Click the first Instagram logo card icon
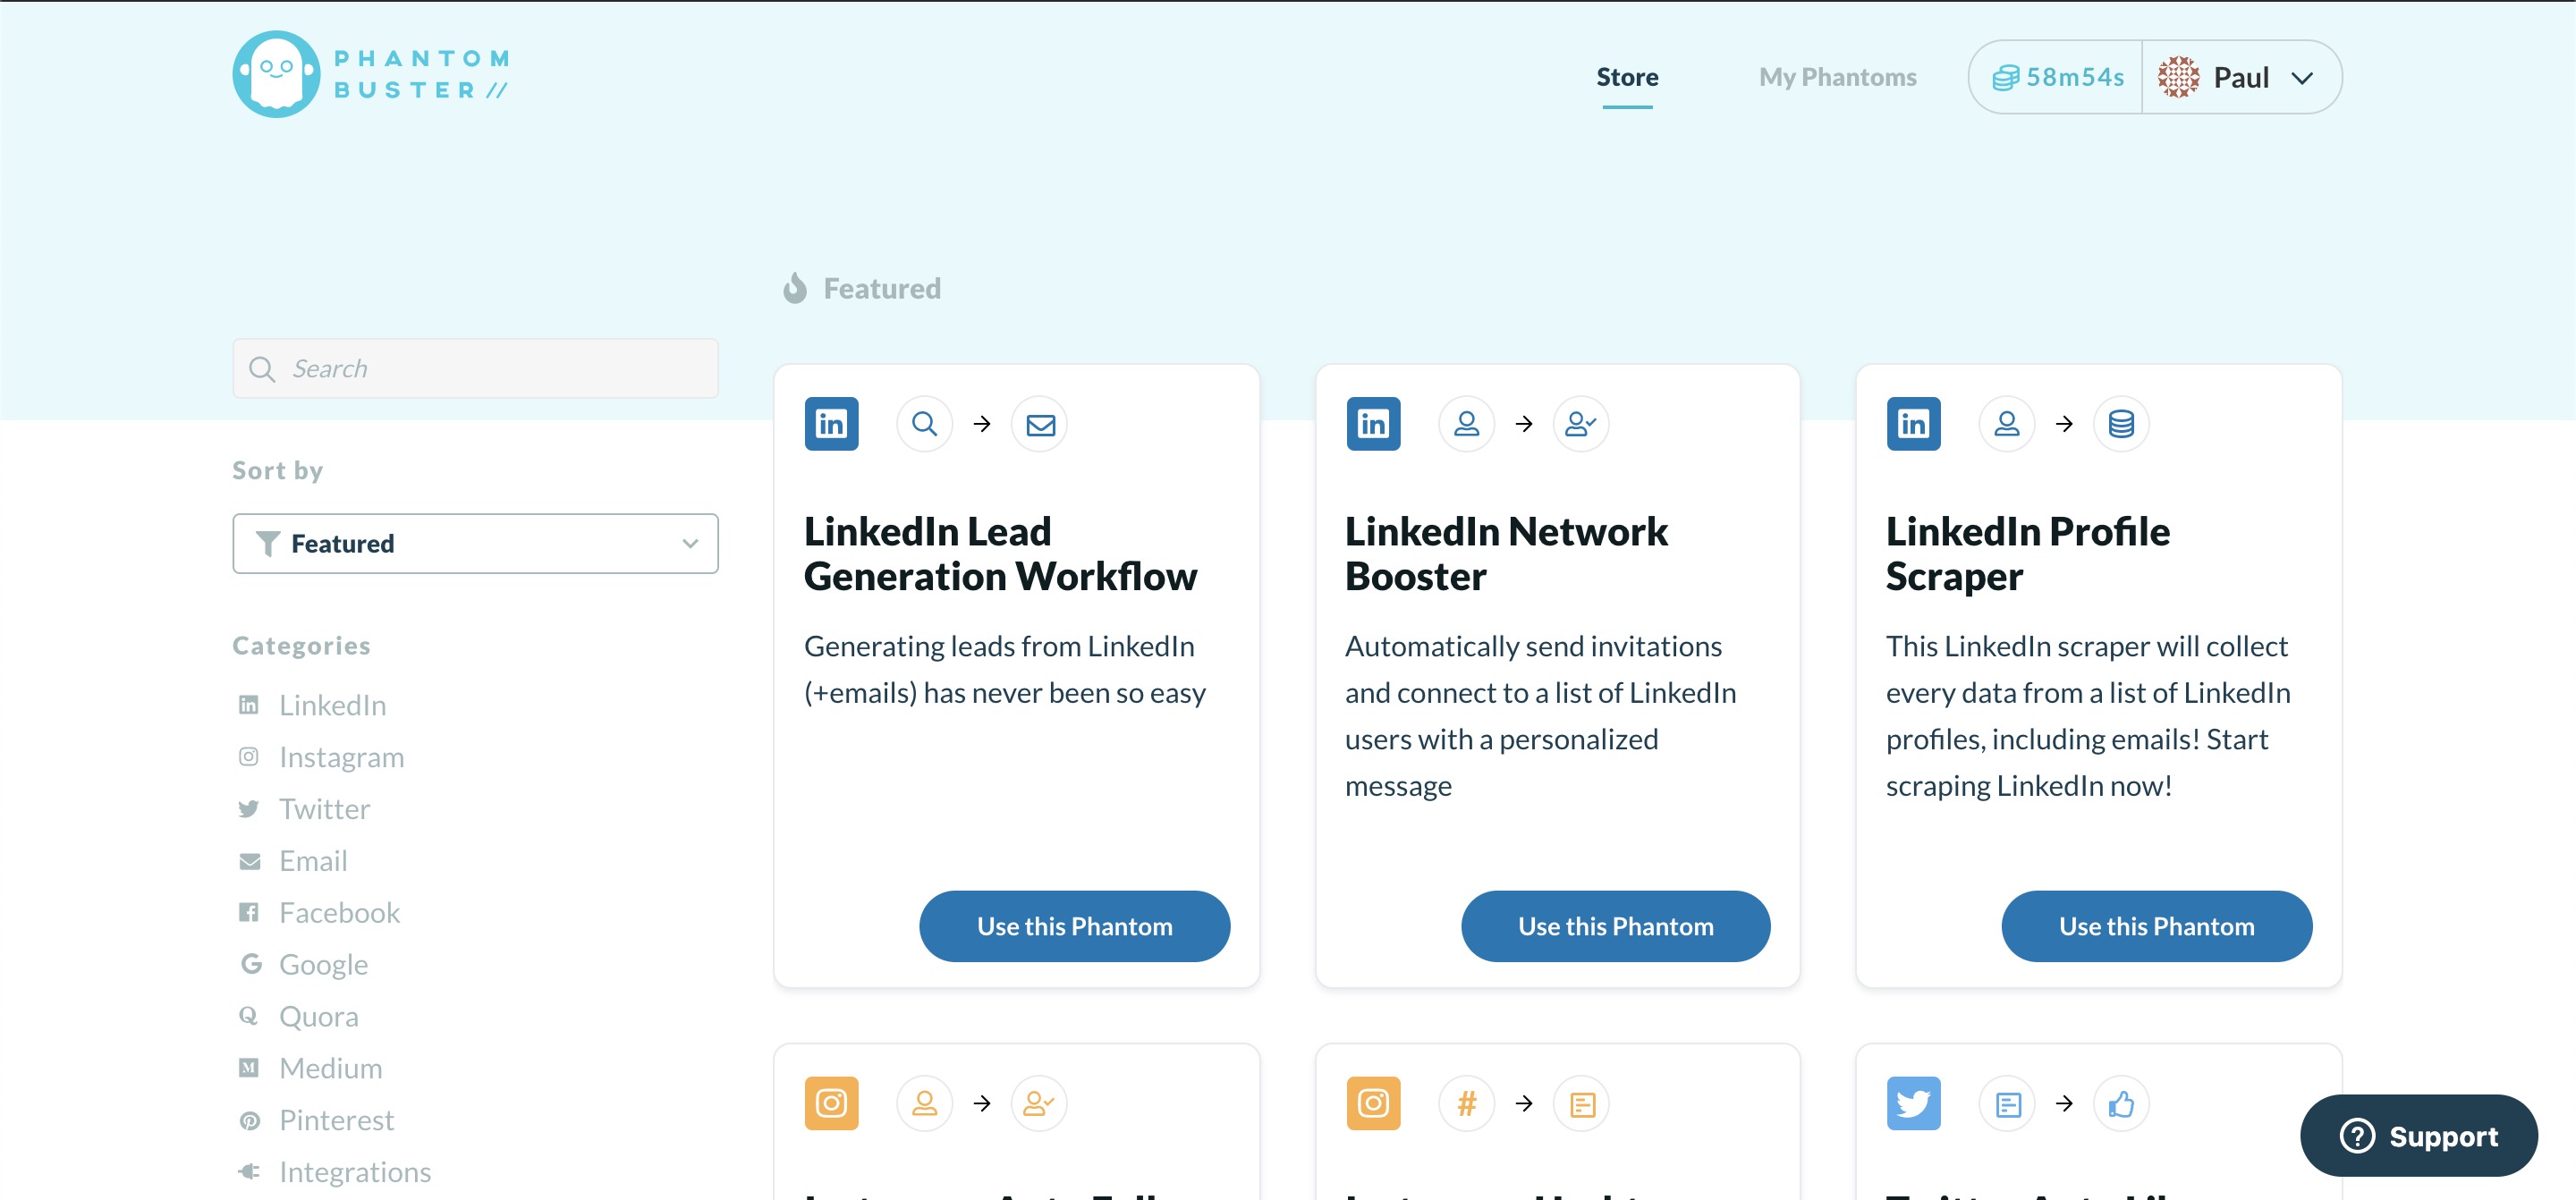2576x1200 pixels. pyautogui.click(x=831, y=1103)
